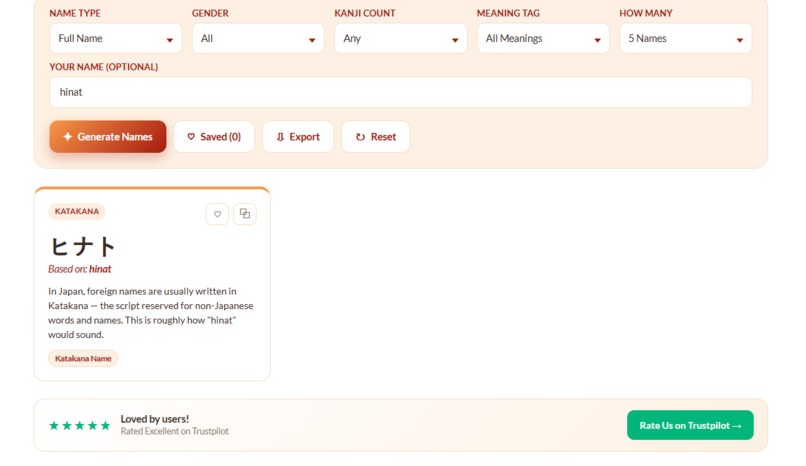806x466 pixels.
Task: Open the How Many dropdown
Action: 686,39
